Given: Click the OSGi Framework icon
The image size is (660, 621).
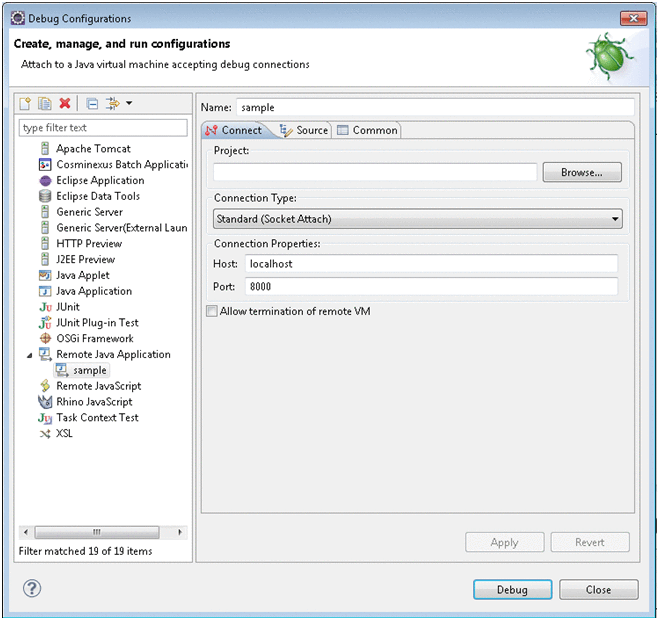Looking at the screenshot, I should 45,338.
